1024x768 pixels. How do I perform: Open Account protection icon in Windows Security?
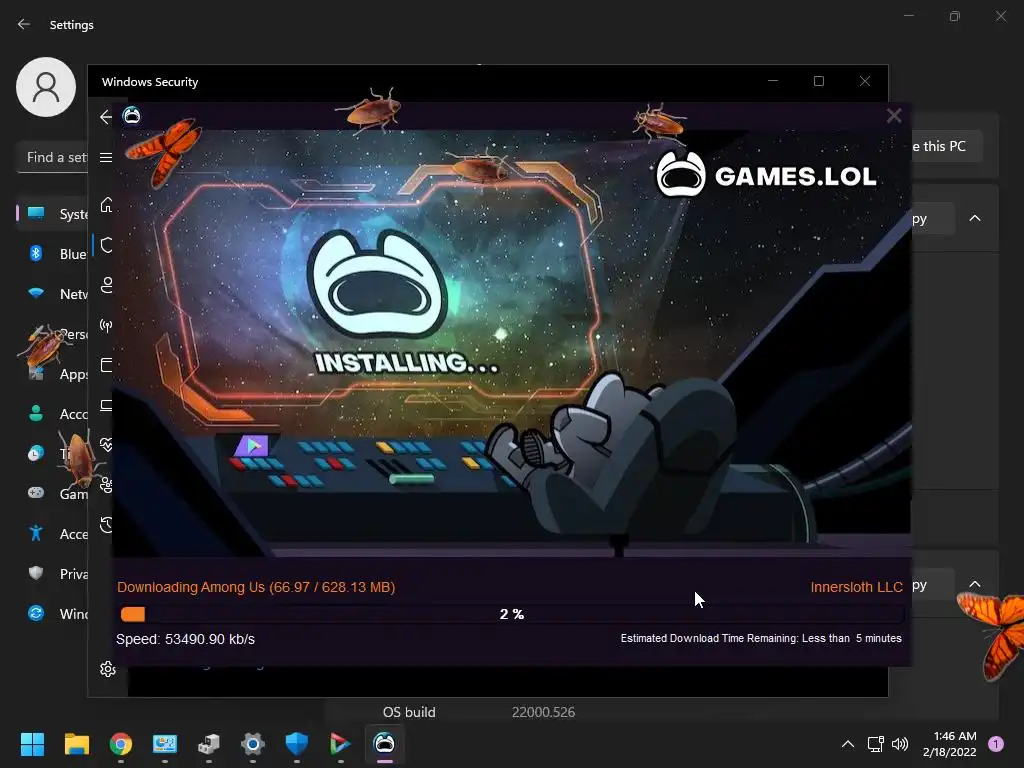[x=106, y=285]
